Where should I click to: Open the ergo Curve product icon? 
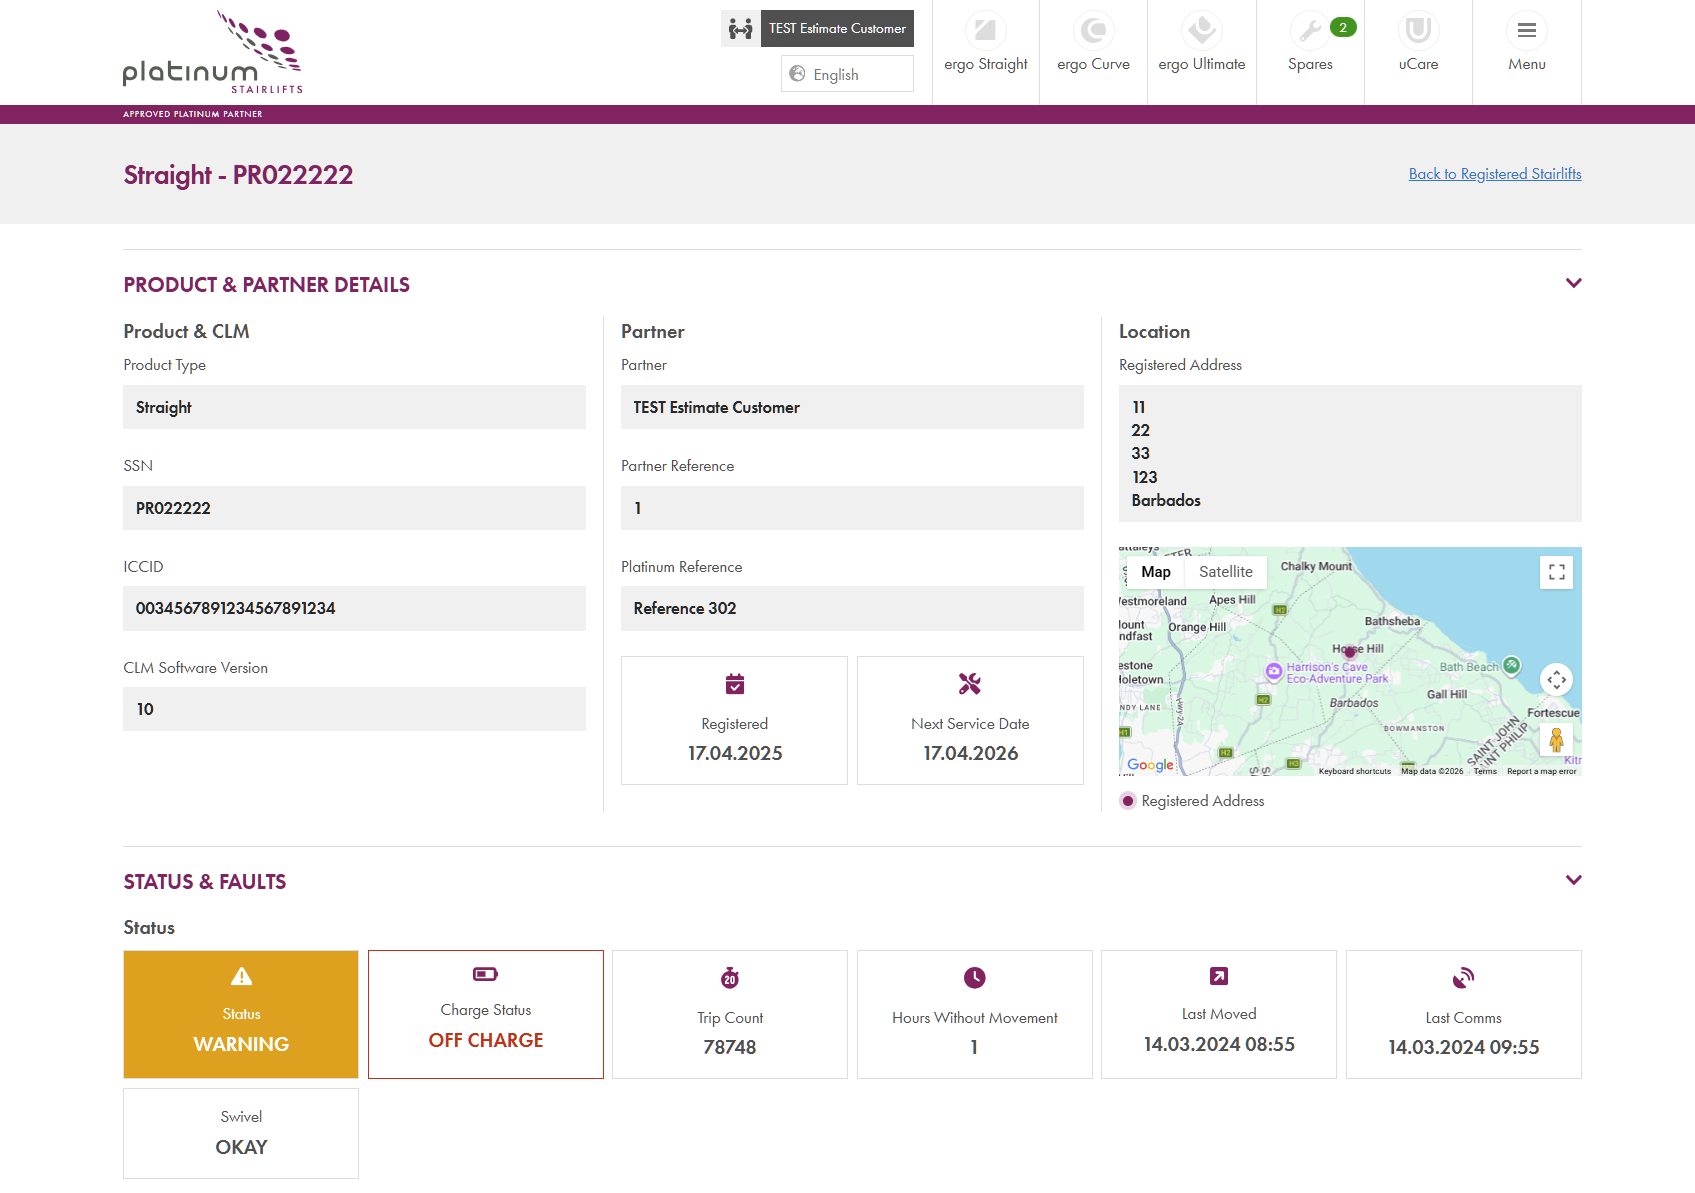(1093, 31)
